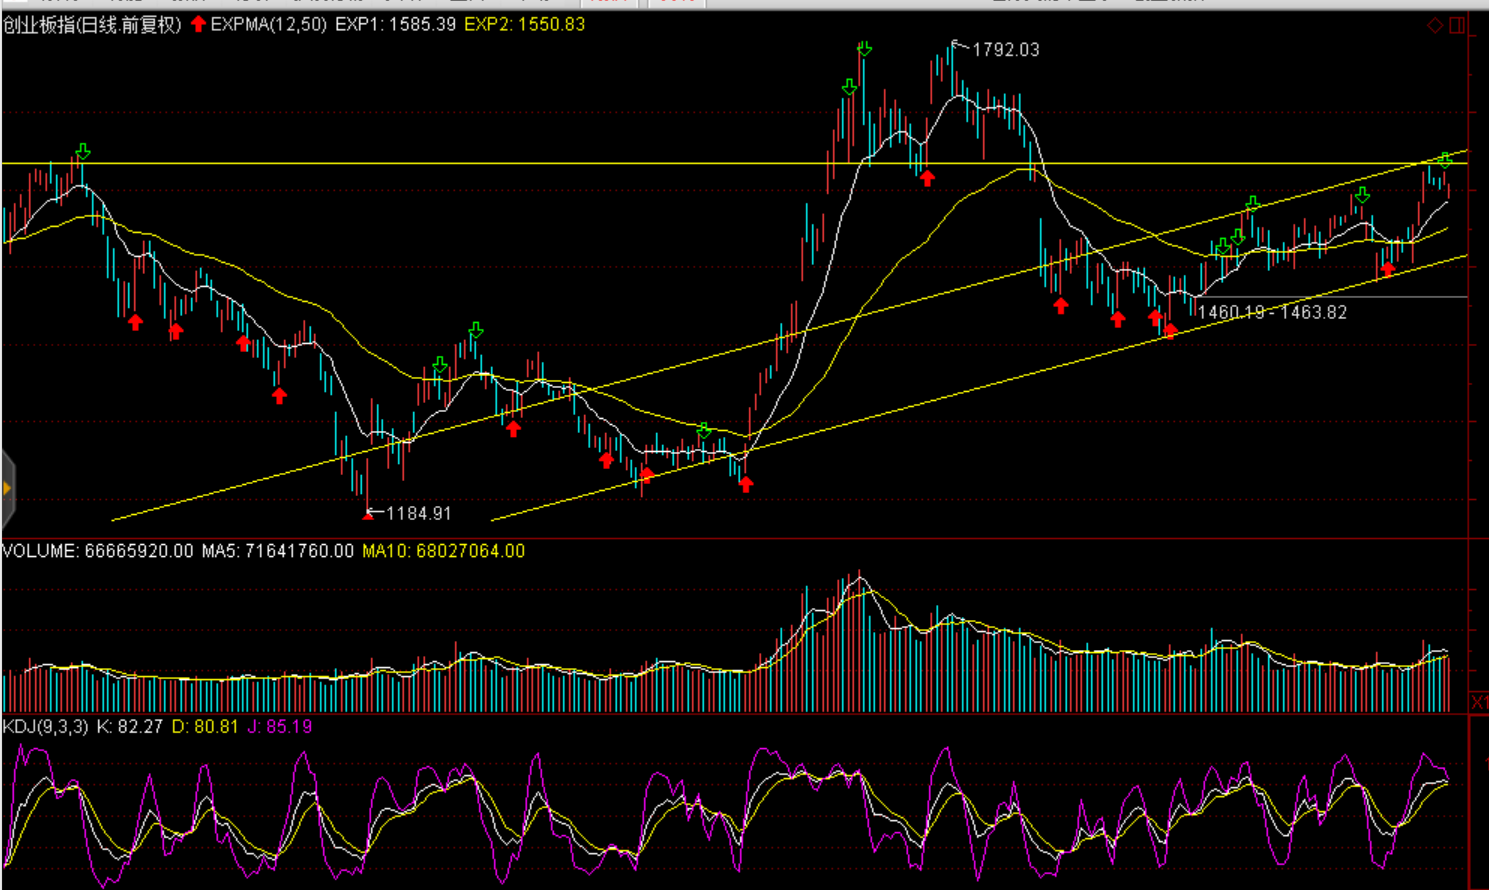Select the VOLUME indicator label
Screen dimensions: 1489x890
40,551
